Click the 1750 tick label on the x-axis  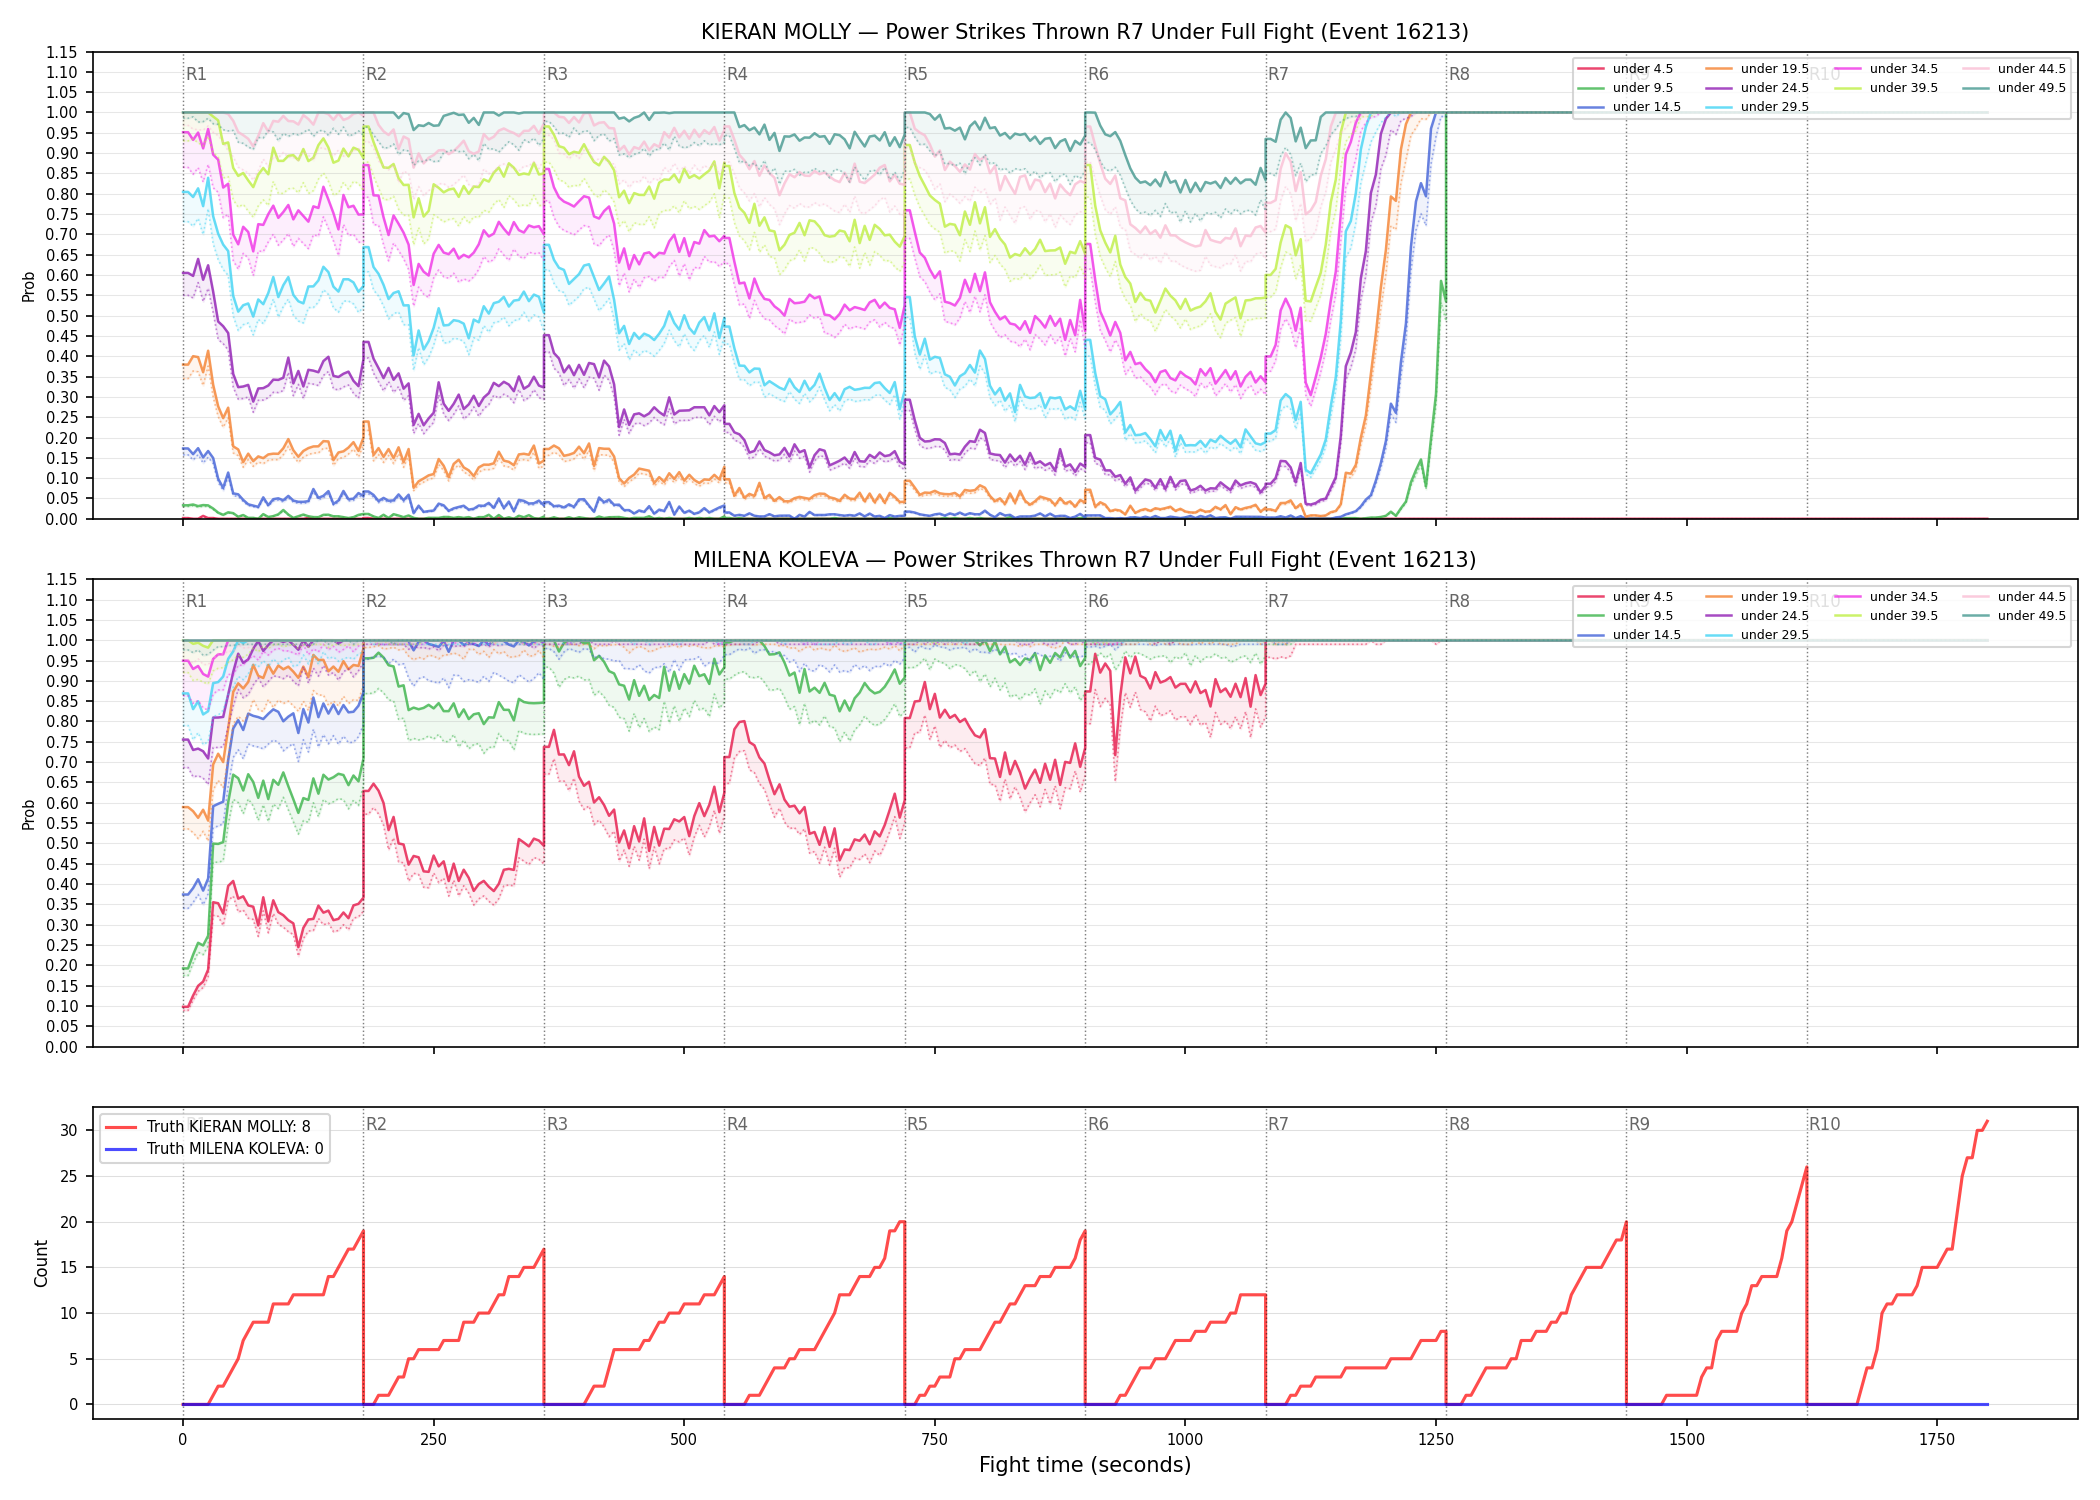click(x=1937, y=1439)
